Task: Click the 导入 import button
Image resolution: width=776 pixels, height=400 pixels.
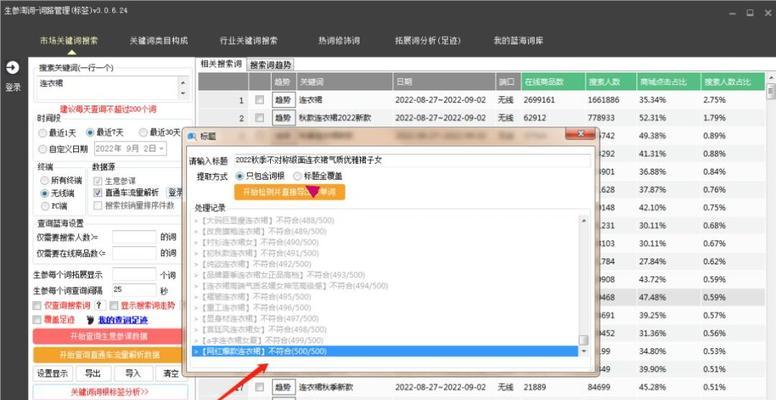Action: click(x=132, y=373)
